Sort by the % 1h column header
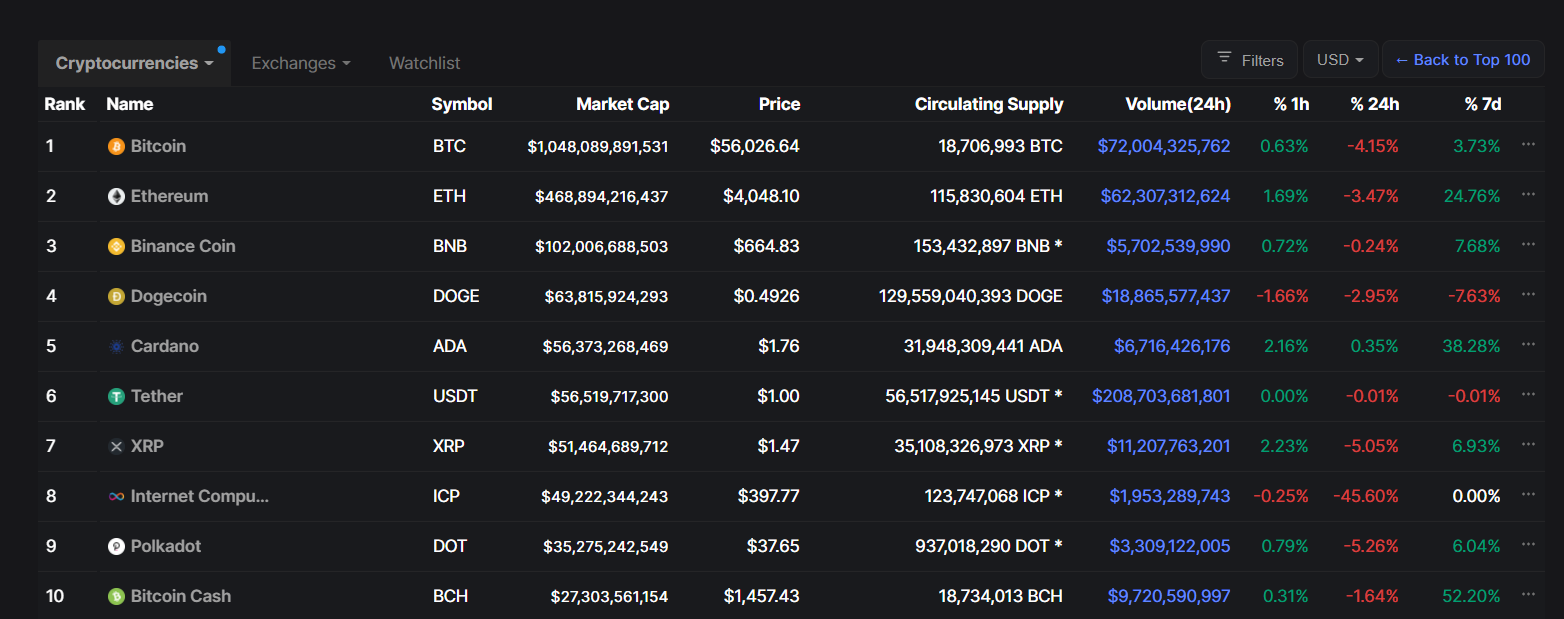This screenshot has height=619, width=1564. (1291, 104)
